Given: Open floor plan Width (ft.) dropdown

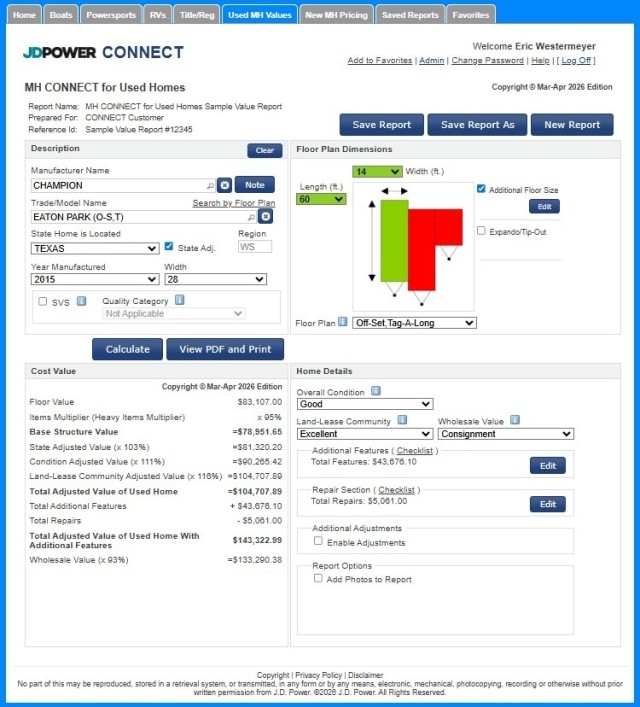Looking at the screenshot, I should pos(377,171).
